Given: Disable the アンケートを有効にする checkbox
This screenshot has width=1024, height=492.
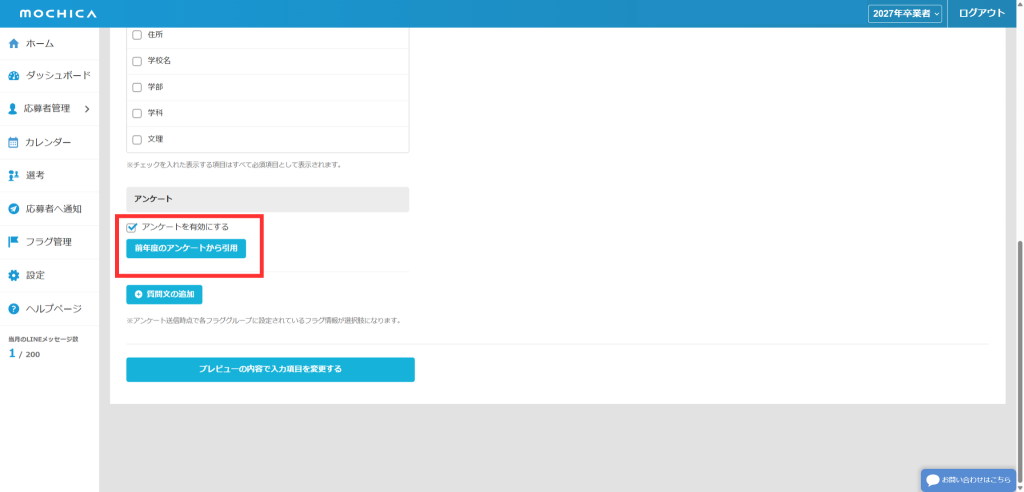Looking at the screenshot, I should tap(132, 227).
